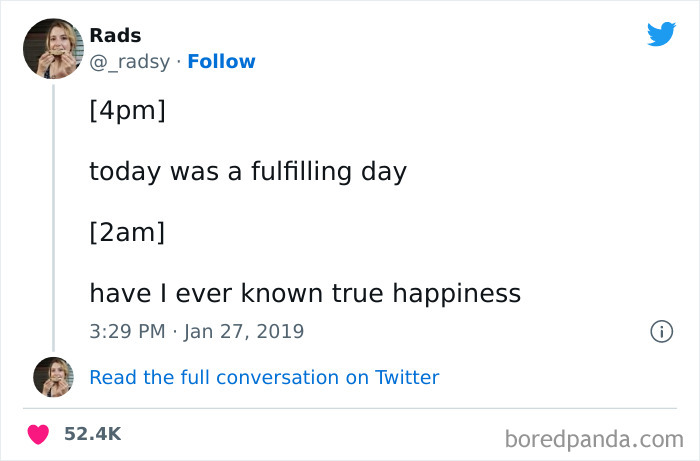Follow the @_radsy account
Viewport: 700px width, 461px height.
pos(221,62)
